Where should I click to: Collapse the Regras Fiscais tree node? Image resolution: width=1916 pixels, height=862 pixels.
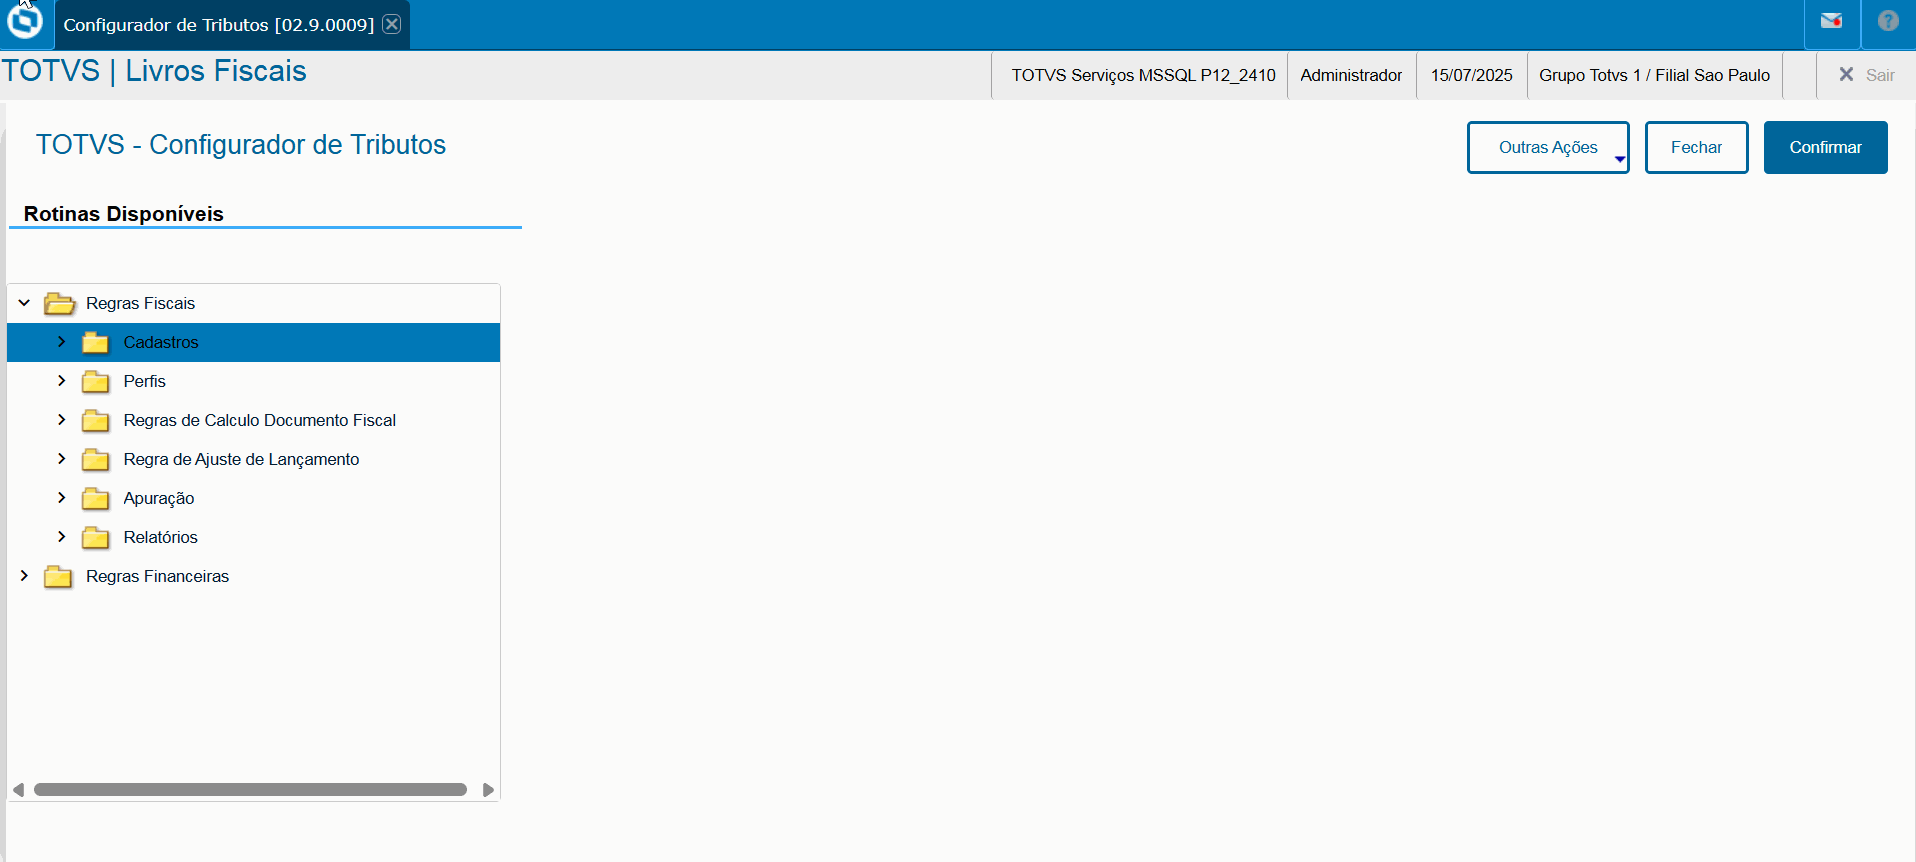[x=24, y=302]
